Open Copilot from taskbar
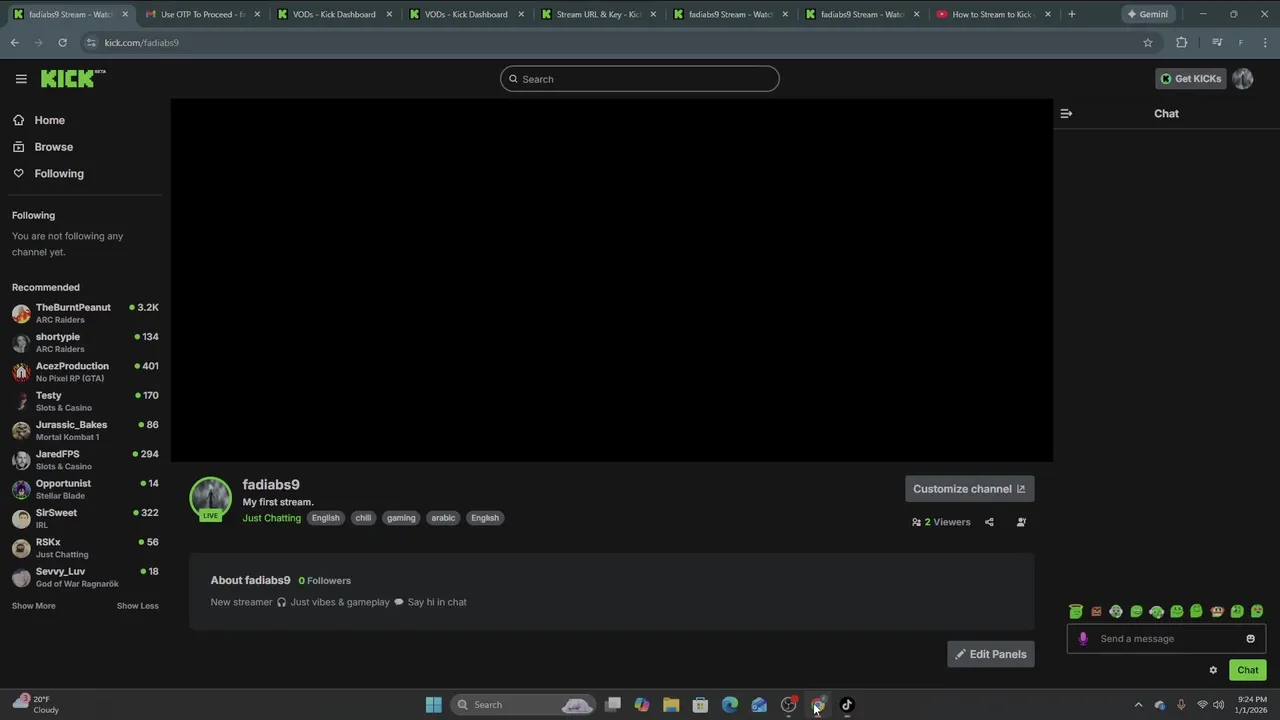 (x=642, y=705)
